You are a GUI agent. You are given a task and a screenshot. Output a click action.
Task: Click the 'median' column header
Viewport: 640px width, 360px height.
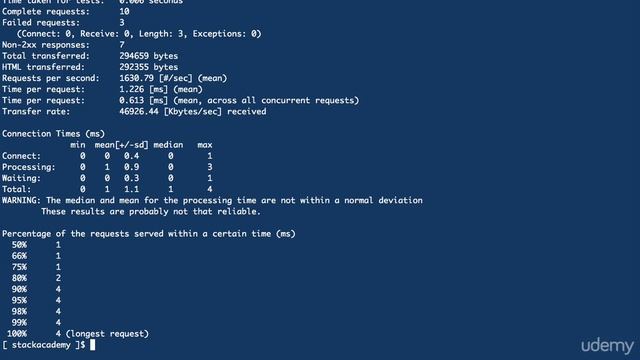[x=168, y=145]
